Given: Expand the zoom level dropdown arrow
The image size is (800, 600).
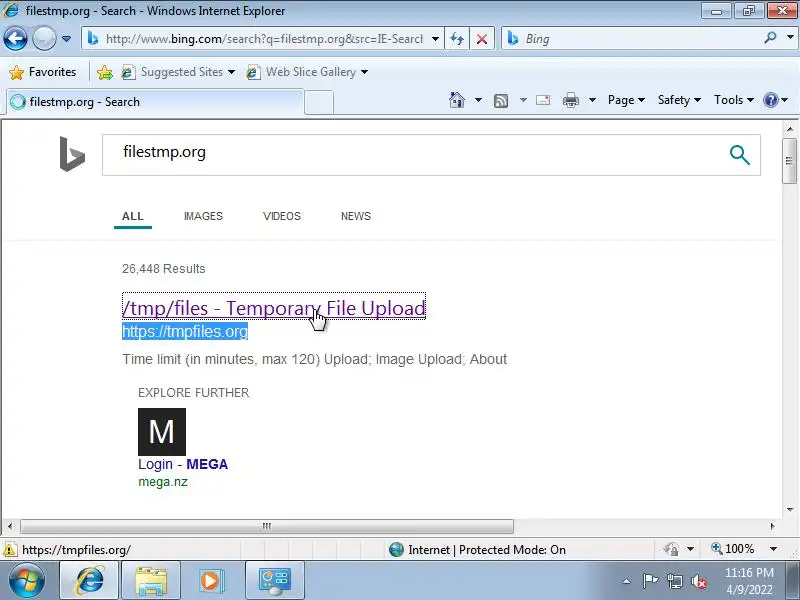Looking at the screenshot, I should pyautogui.click(x=773, y=549).
